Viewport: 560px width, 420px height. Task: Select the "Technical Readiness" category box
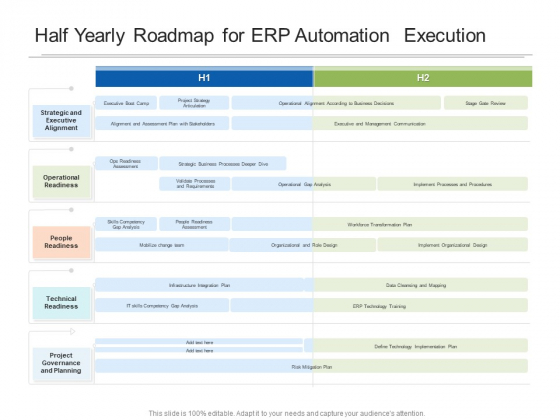point(61,302)
